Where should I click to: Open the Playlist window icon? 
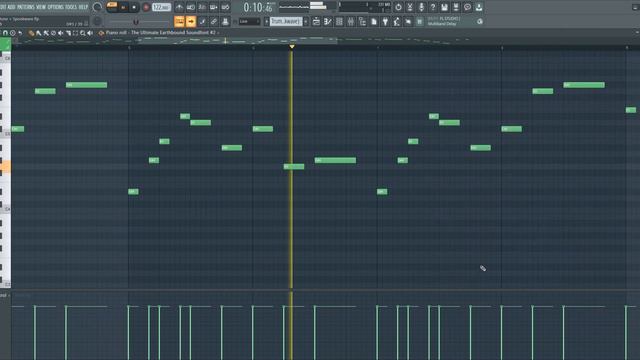[316, 21]
